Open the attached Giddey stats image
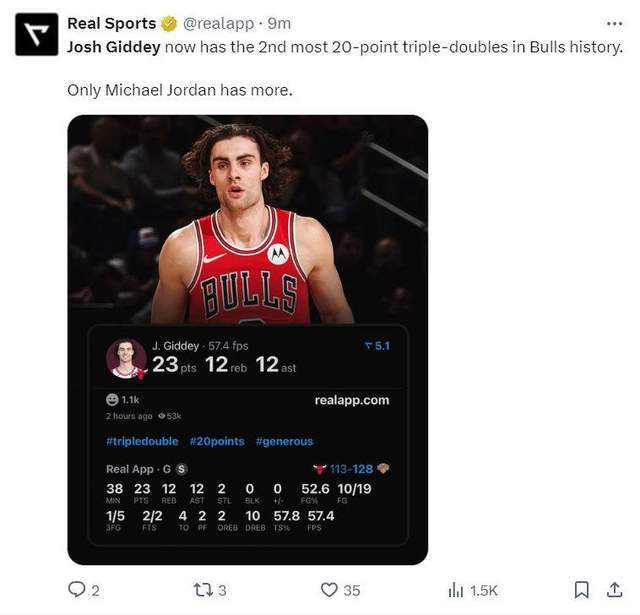The width and height of the screenshot is (640, 615). [x=247, y=220]
